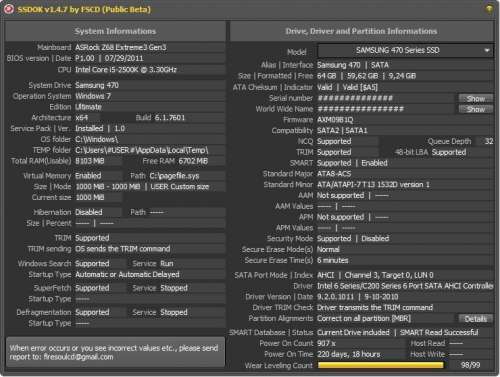Click Operation System value Windows 7
This screenshot has height=377, width=500.
tap(93, 96)
